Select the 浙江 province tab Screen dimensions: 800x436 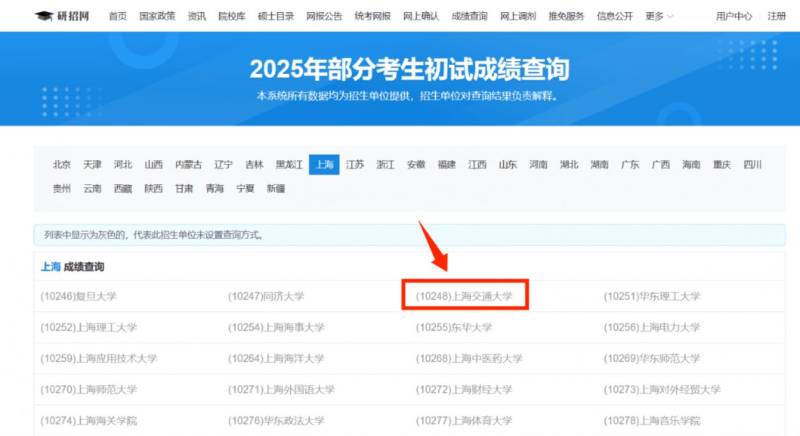[x=386, y=165]
